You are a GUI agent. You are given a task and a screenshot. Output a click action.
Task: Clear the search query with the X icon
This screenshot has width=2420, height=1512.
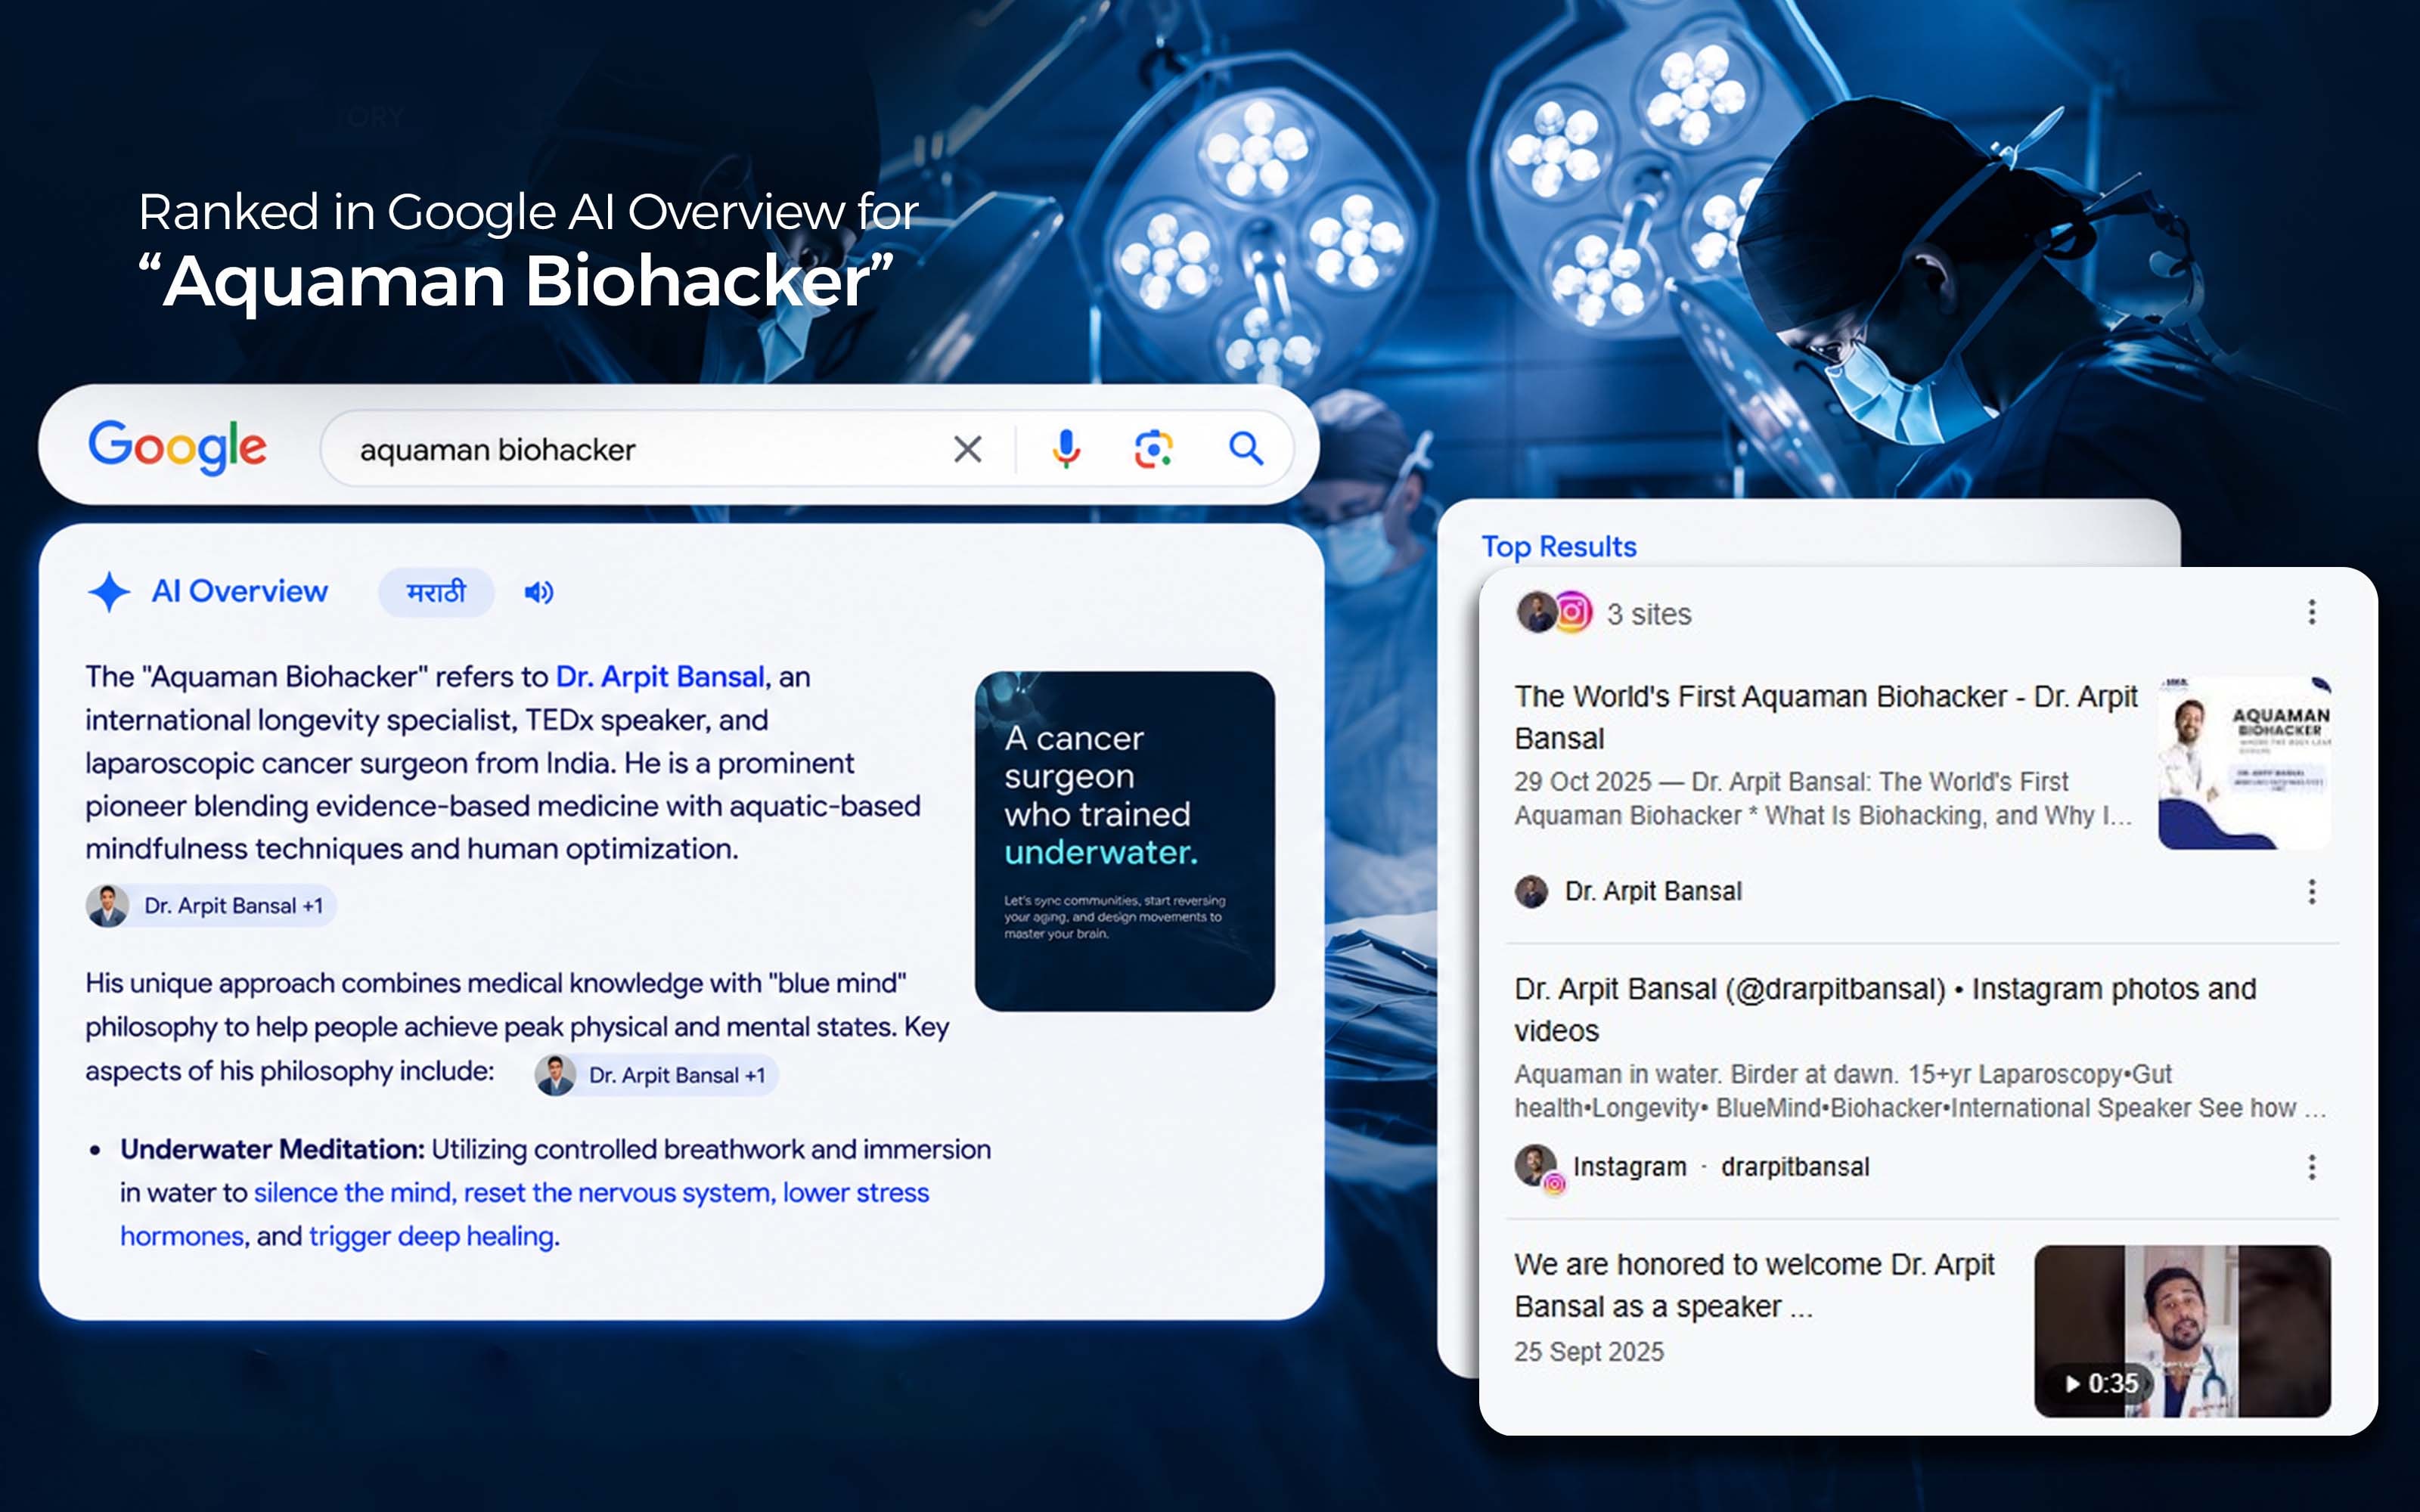pyautogui.click(x=967, y=449)
